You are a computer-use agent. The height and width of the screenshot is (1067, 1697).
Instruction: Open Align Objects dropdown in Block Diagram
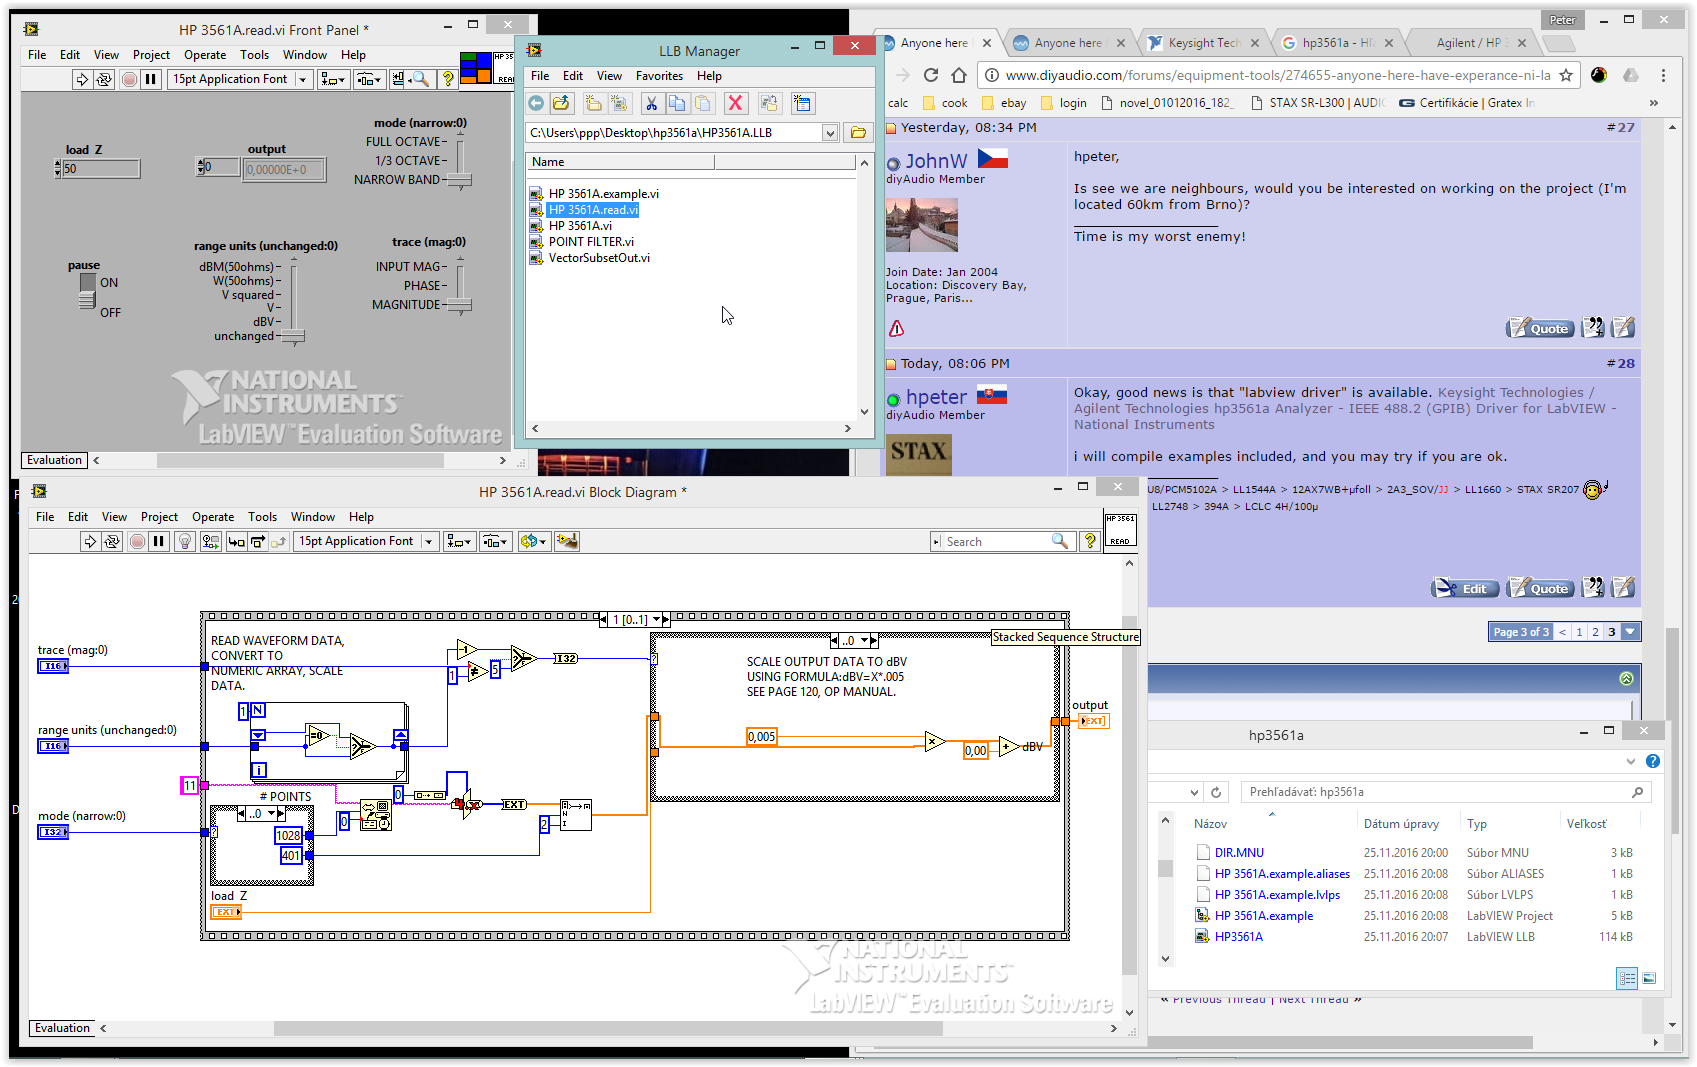tap(459, 541)
